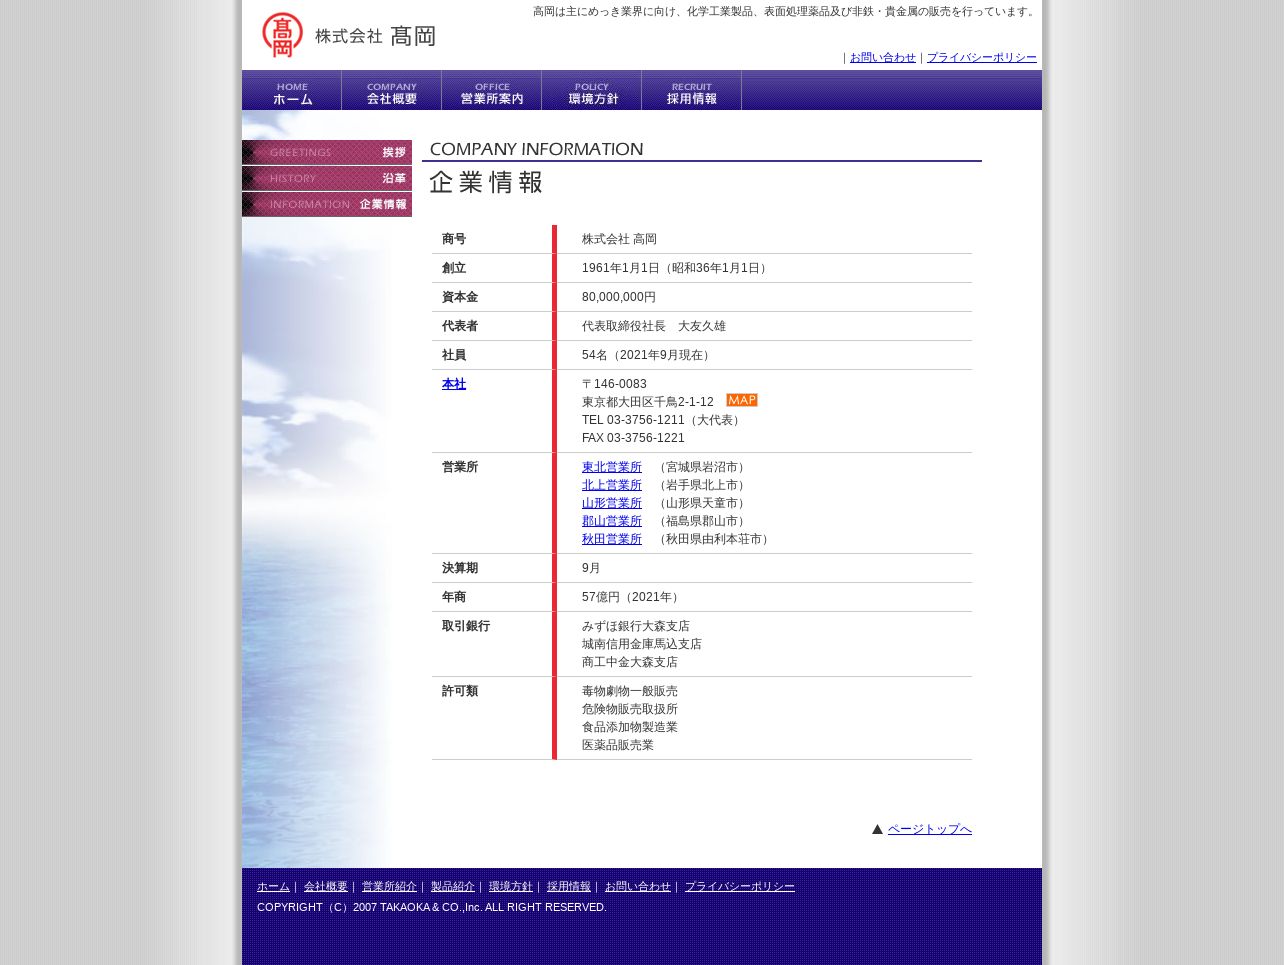Image resolution: width=1284 pixels, height=965 pixels.
Task: Click the 取引銀行 row label
Action: pyautogui.click(x=466, y=626)
